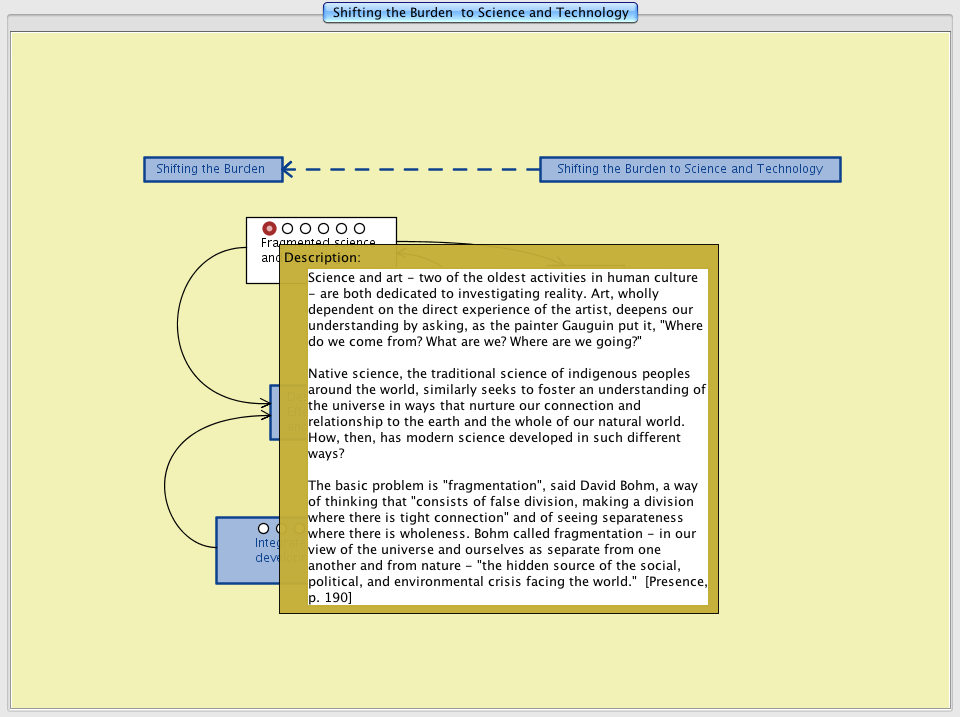Select the red highlighted first circle on Fragmented science node
The width and height of the screenshot is (960, 717).
(x=269, y=228)
